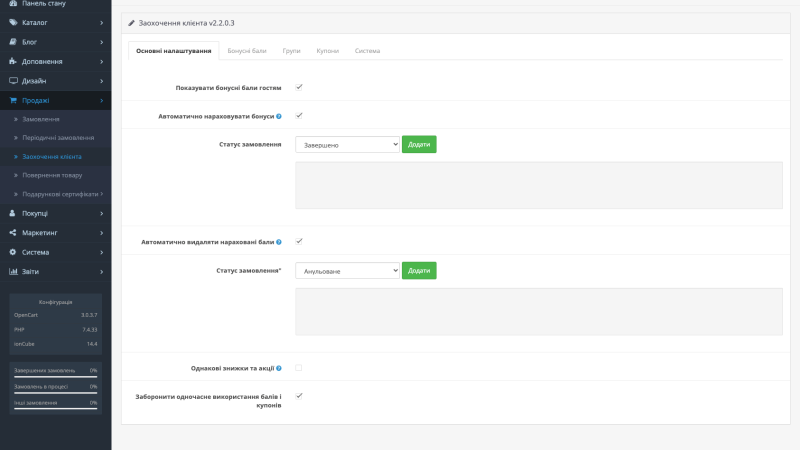Screen dimensions: 800x450
Task: Select the Основні налаштування tab
Action: [173, 51]
